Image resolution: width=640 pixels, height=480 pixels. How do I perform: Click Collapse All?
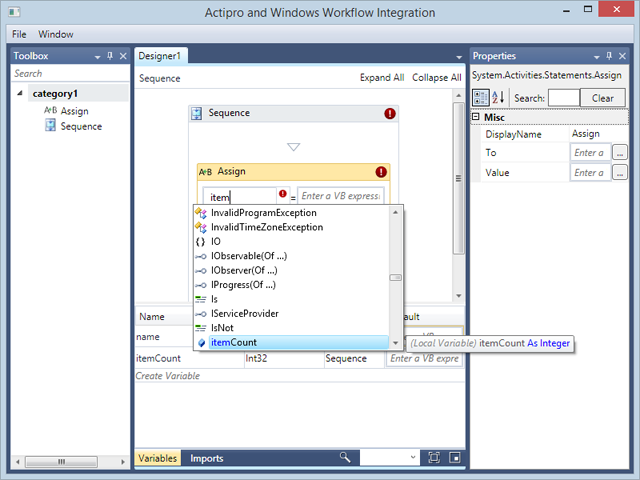[x=436, y=78]
